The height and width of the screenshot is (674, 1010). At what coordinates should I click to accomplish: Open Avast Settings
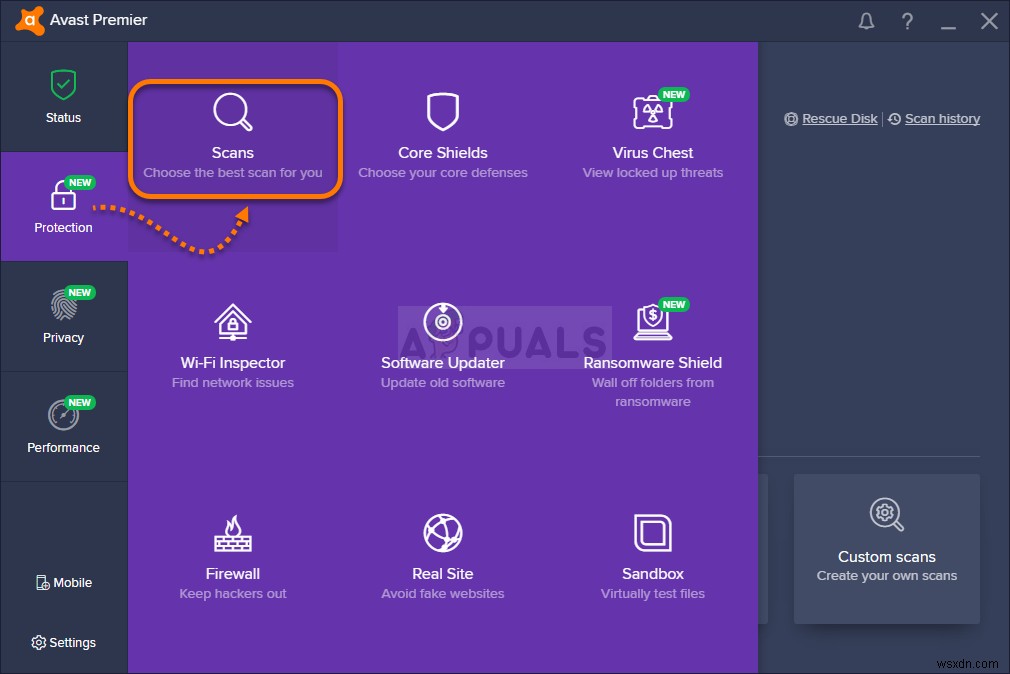pyautogui.click(x=63, y=642)
